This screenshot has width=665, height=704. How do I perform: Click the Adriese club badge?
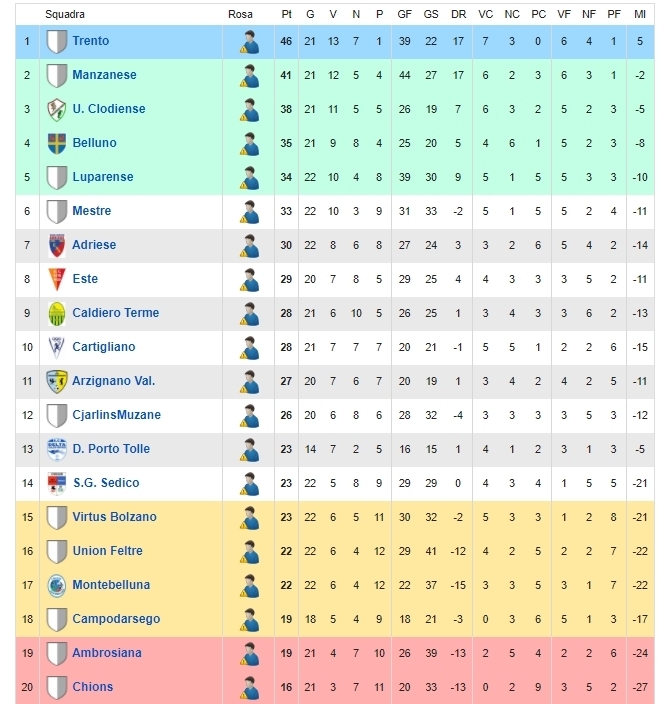[x=57, y=246]
